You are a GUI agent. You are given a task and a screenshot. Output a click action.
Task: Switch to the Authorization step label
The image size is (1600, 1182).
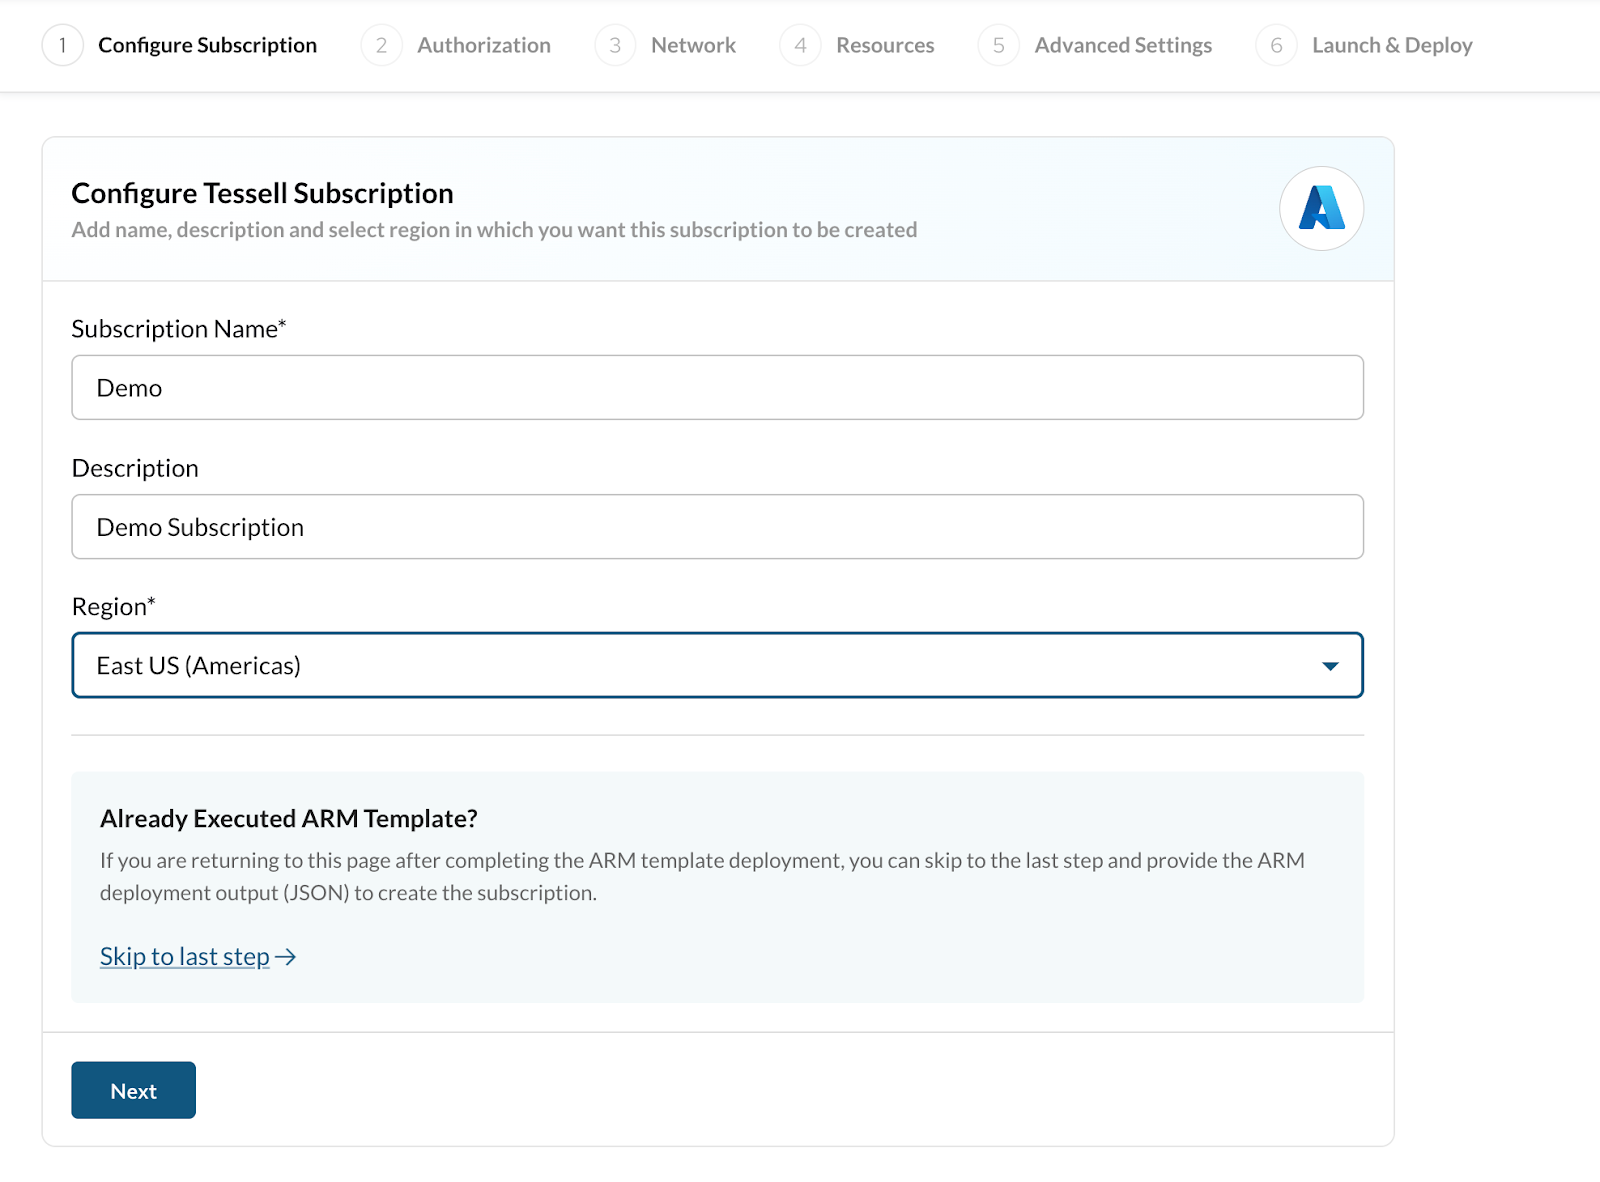483,46
